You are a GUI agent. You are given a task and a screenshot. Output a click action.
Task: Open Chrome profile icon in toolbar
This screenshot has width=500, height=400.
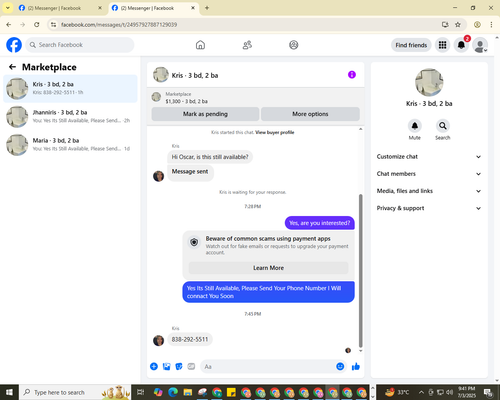pos(477,25)
